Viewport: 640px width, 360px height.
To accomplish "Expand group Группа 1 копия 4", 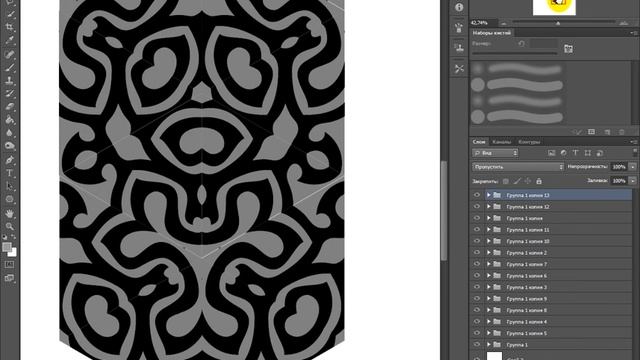I will point(489,322).
